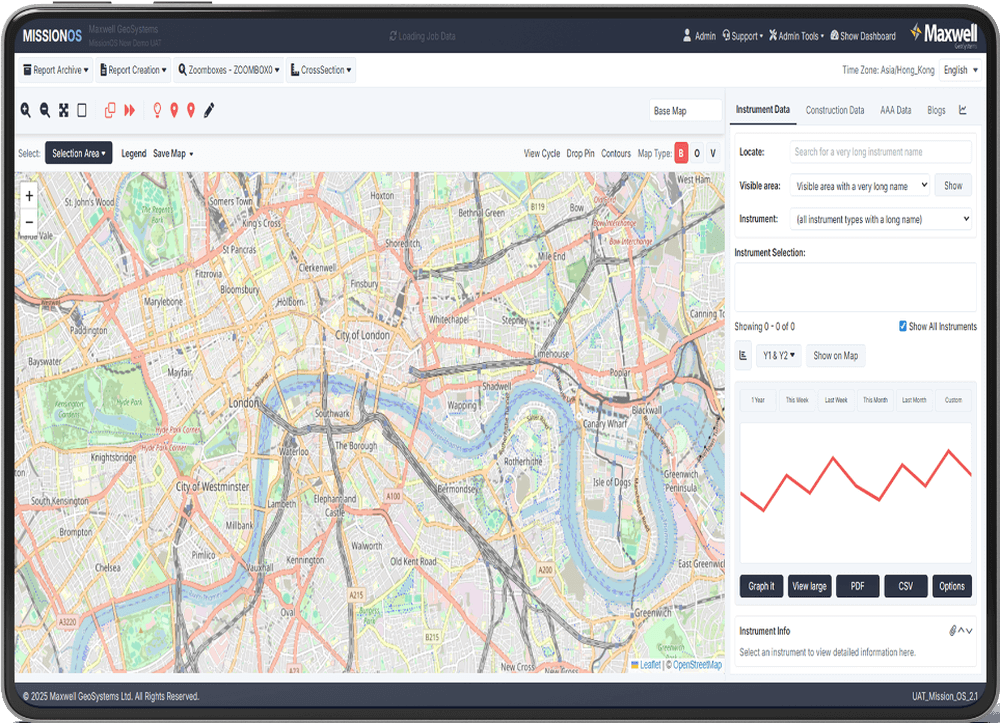Click the red fast-forward icon
1000x723 pixels.
point(130,110)
